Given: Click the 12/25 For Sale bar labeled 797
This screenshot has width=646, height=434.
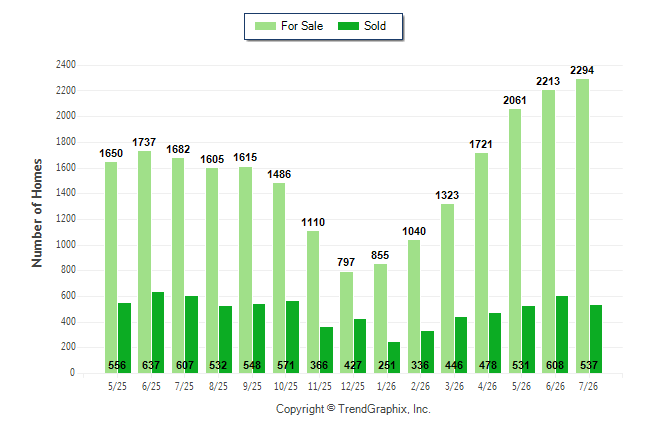Looking at the screenshot, I should click(x=346, y=323).
